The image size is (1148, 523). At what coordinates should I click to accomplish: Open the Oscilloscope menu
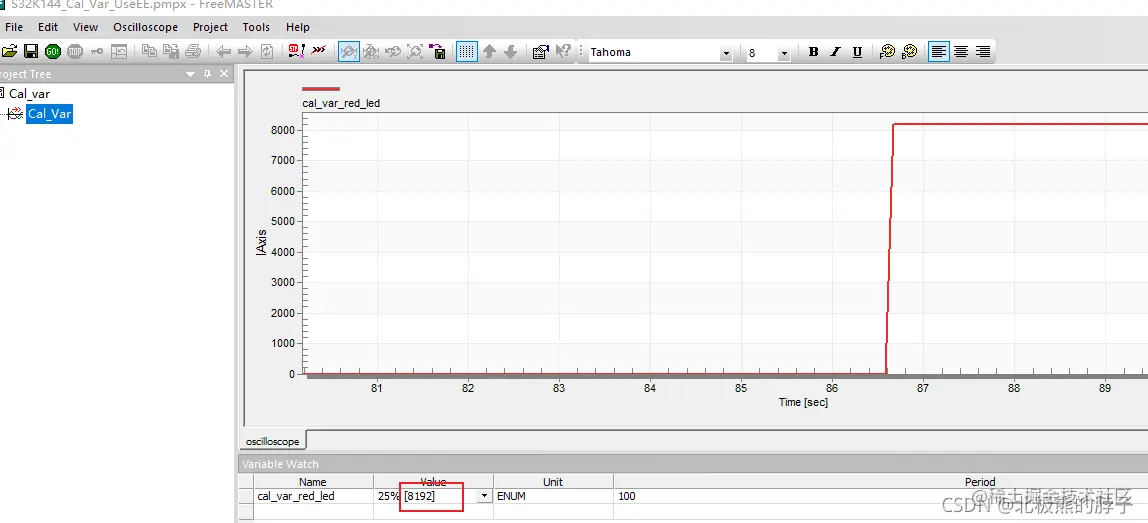146,27
